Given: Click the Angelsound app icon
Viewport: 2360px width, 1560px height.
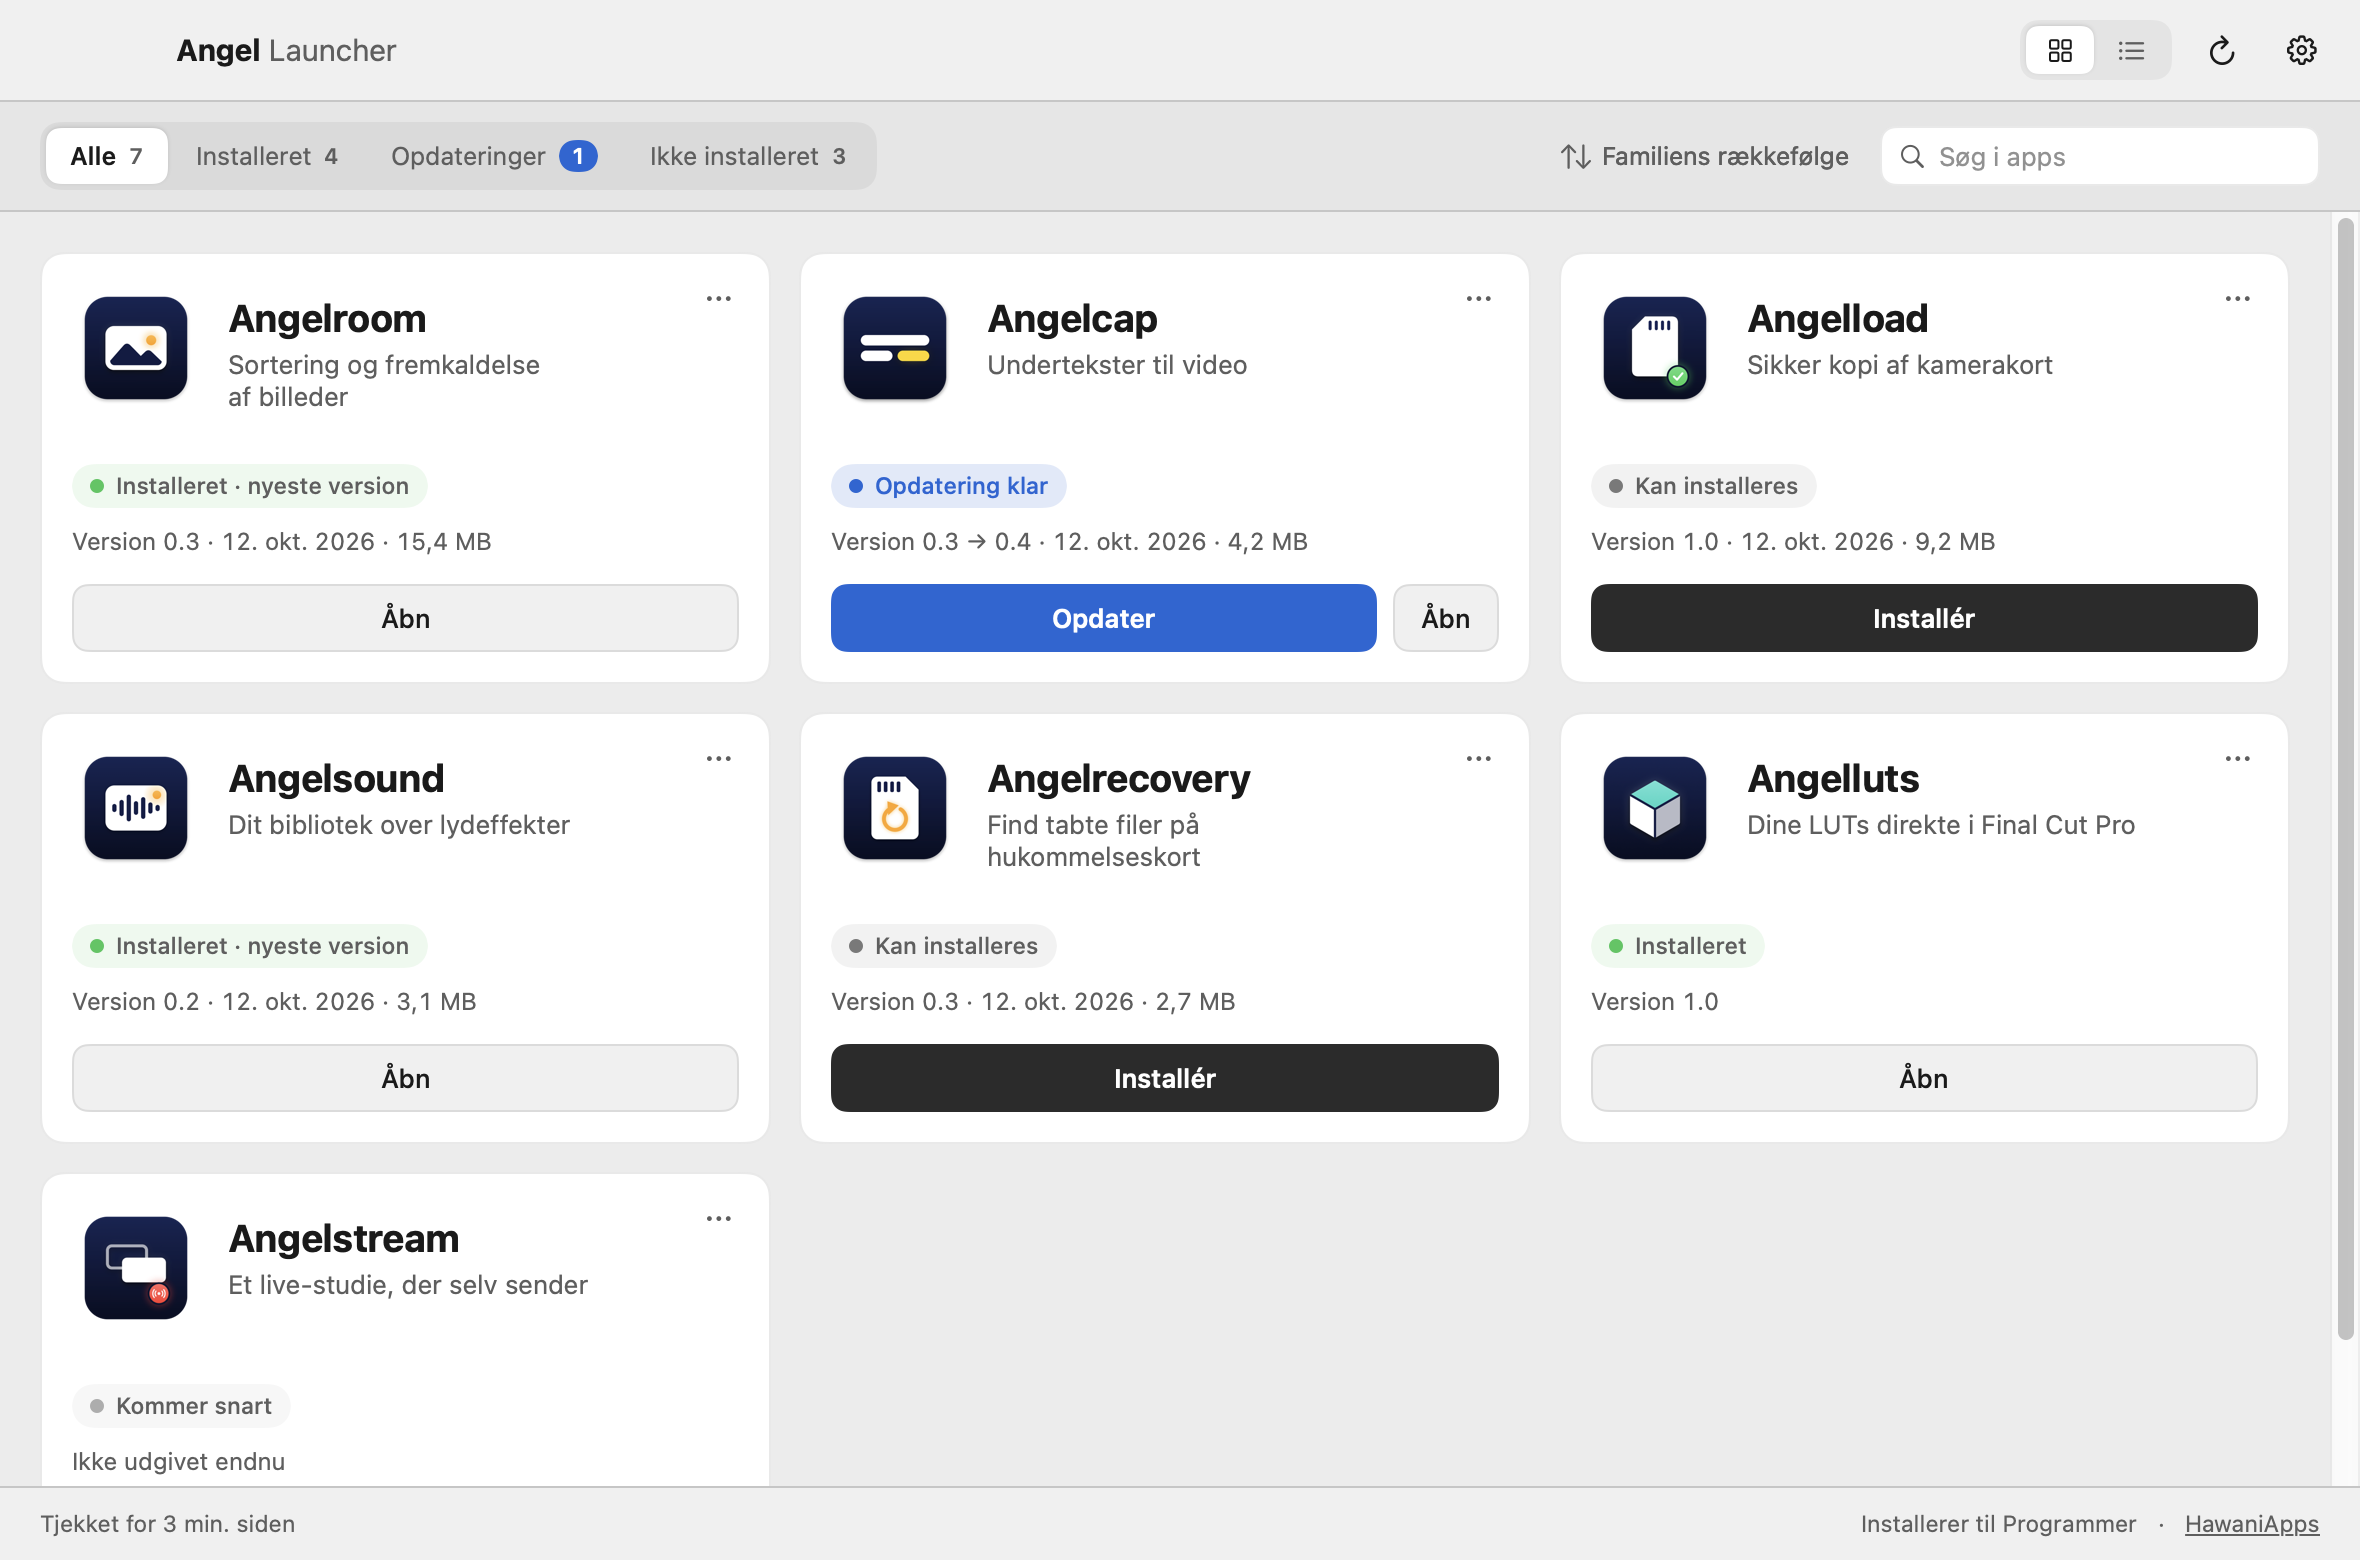Looking at the screenshot, I should pyautogui.click(x=136, y=808).
